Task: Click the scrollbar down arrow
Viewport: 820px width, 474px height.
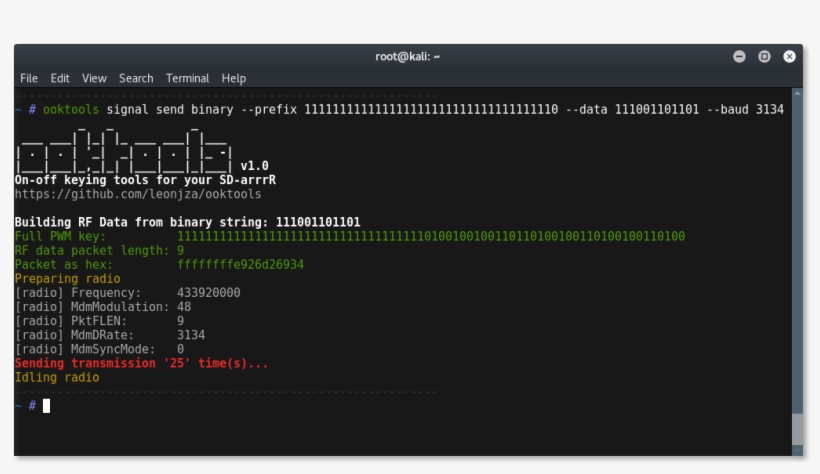Action: 797,450
